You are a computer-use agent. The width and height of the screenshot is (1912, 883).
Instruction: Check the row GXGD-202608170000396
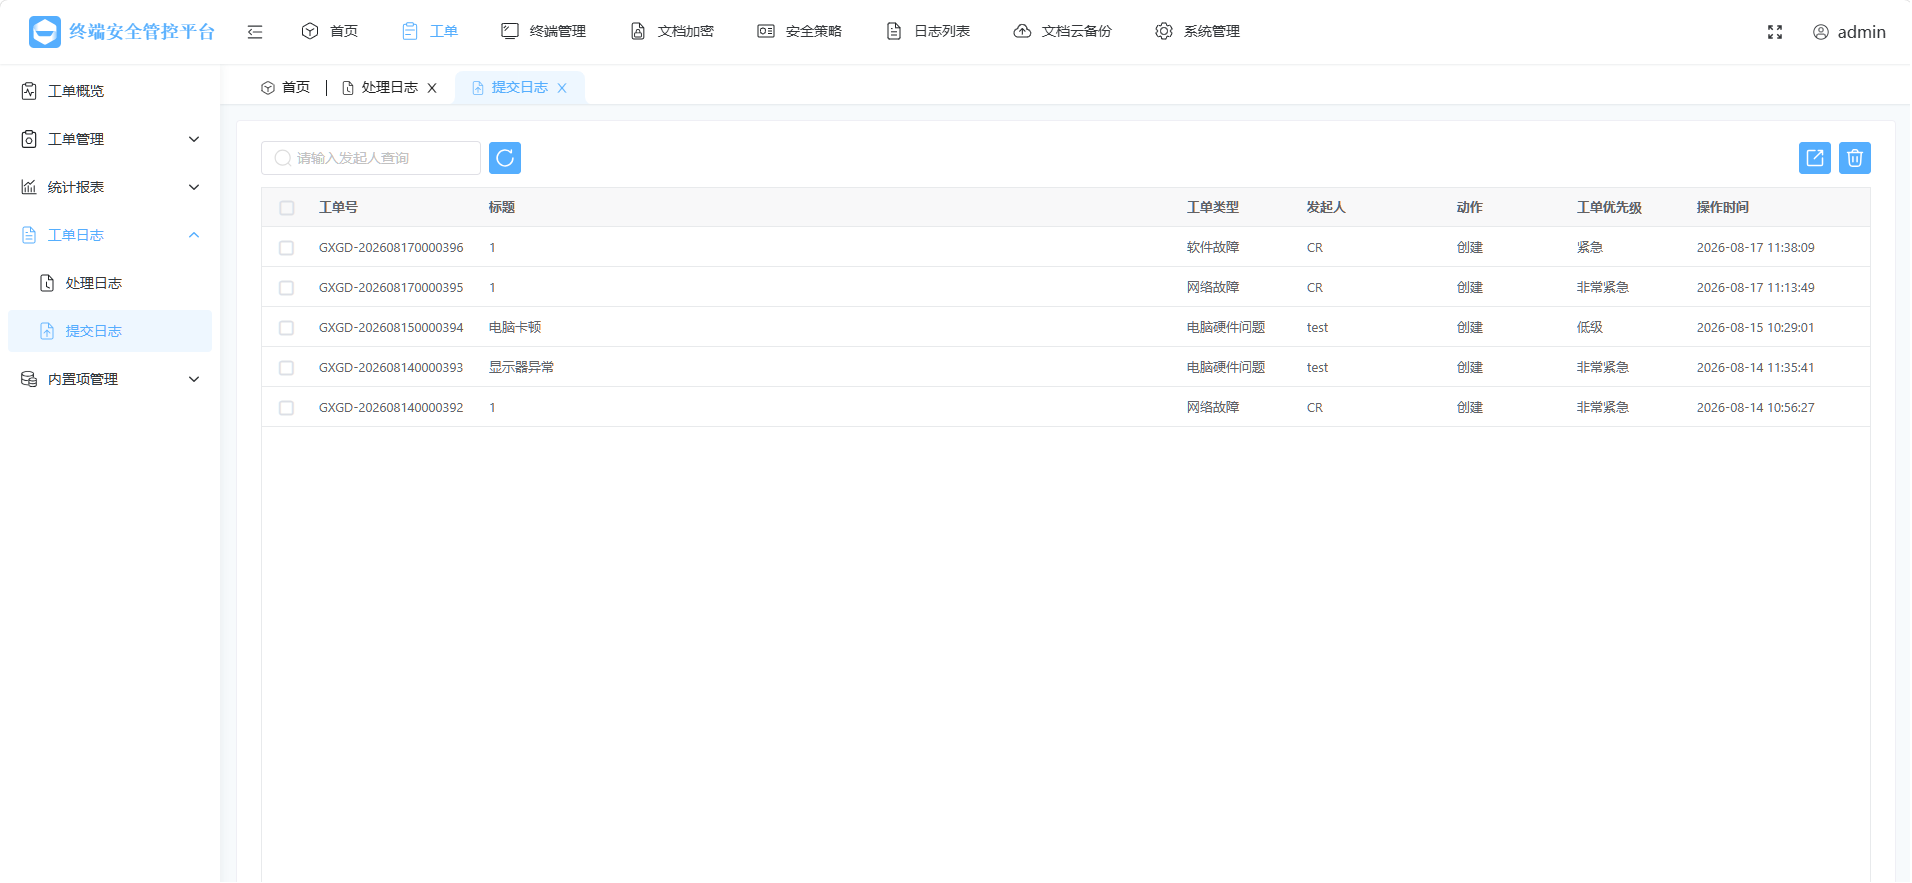[287, 248]
